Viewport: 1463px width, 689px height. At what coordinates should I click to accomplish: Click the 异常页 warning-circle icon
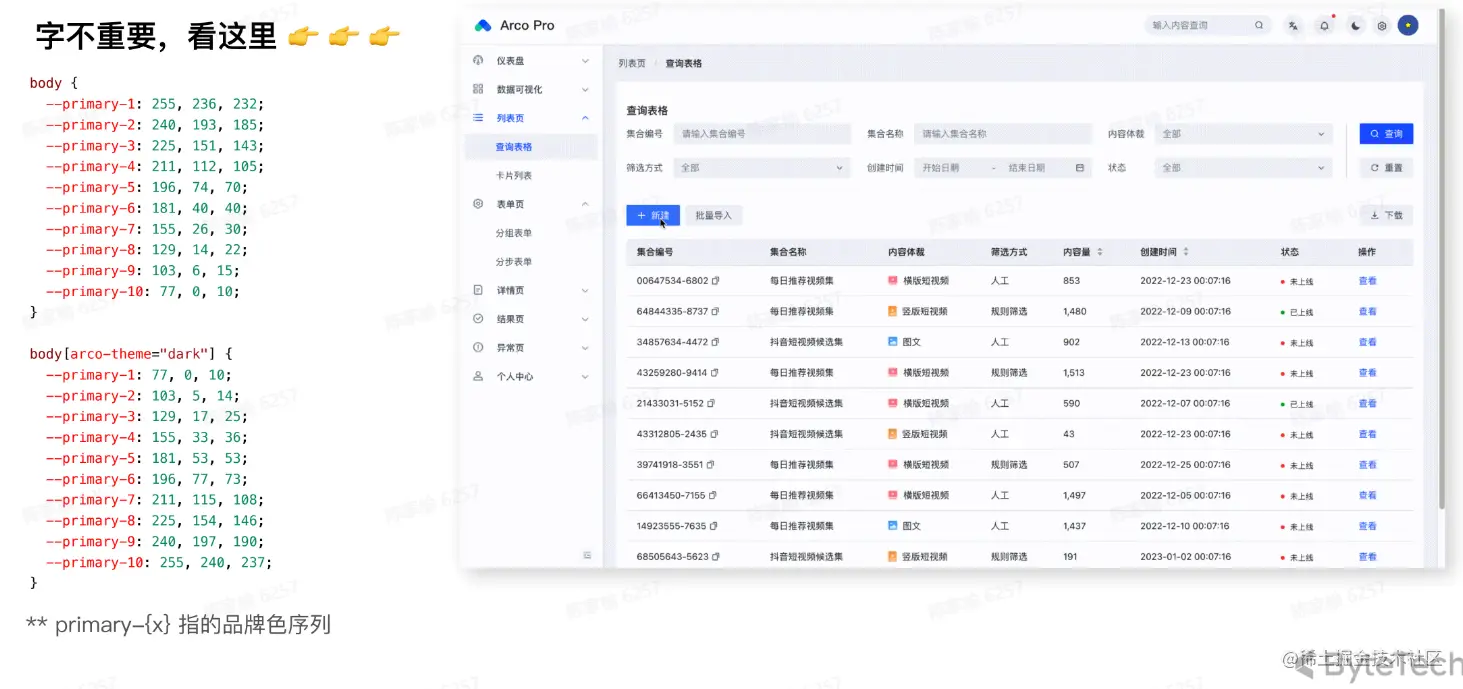point(478,348)
